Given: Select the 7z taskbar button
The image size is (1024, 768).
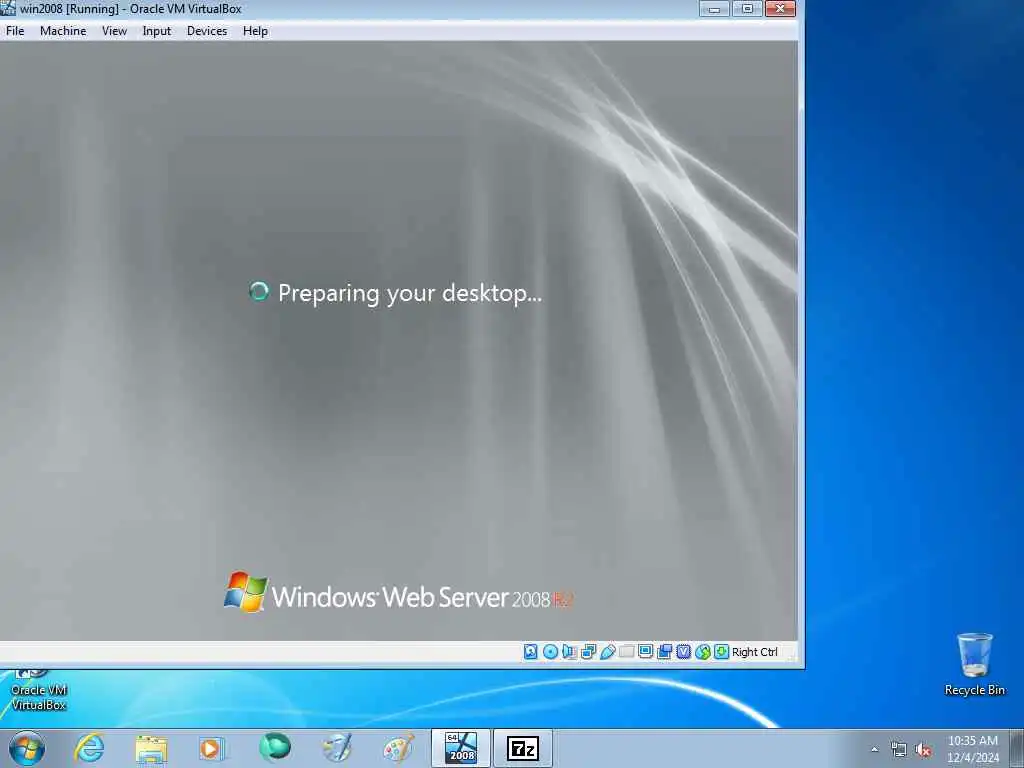Looking at the screenshot, I should pyautogui.click(x=522, y=748).
